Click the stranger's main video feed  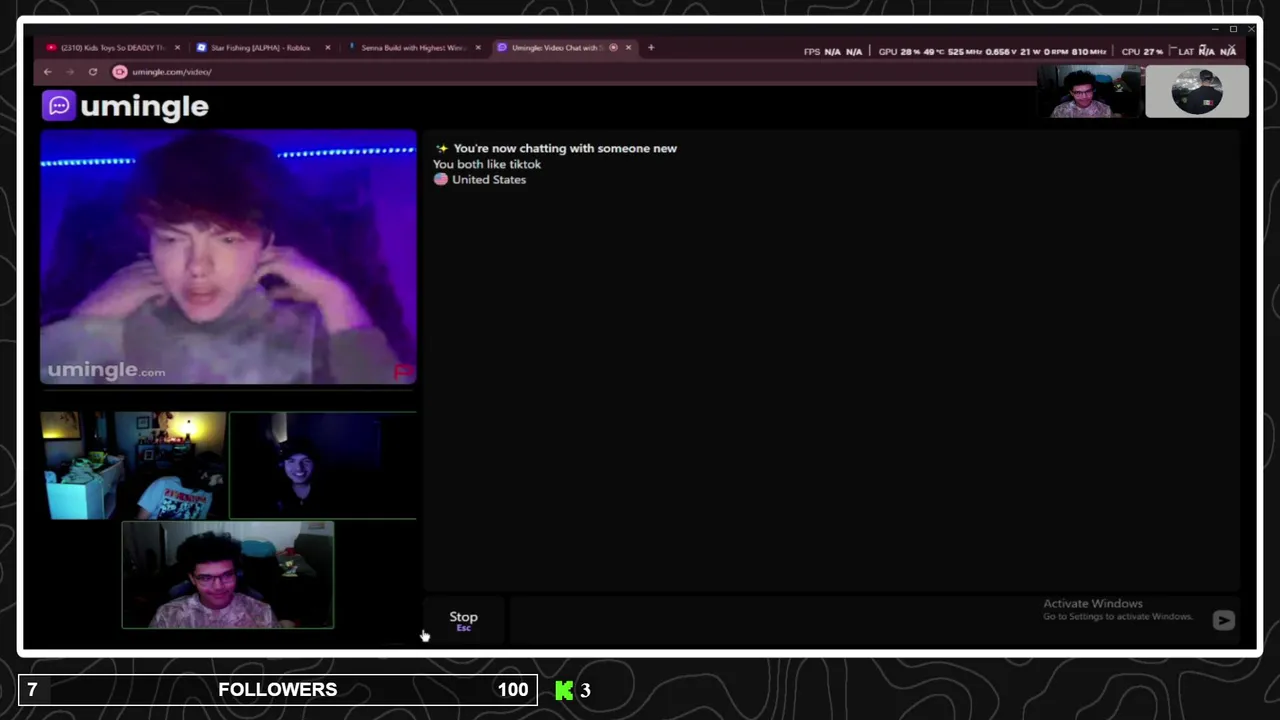coord(228,257)
